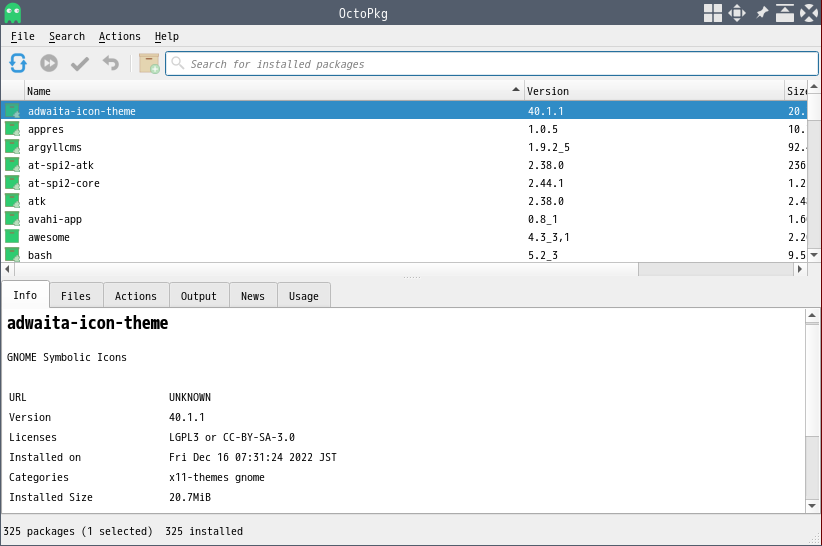
Task: Click the GNOME Symbolic Icons description
Action: [67, 357]
